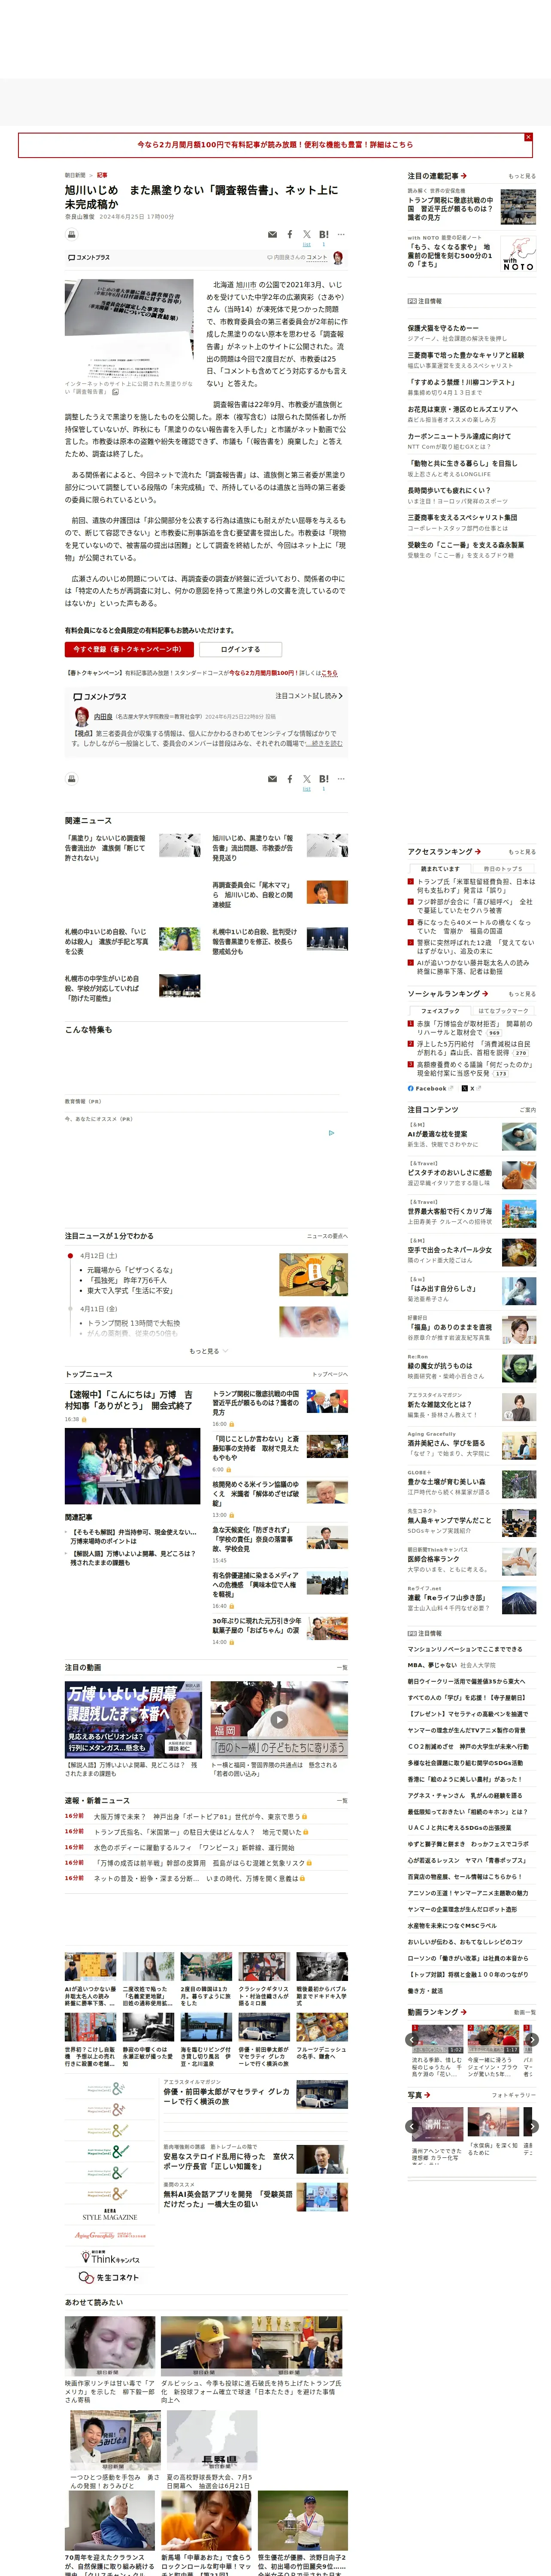Open the bottom share menu (three dots)

[341, 779]
